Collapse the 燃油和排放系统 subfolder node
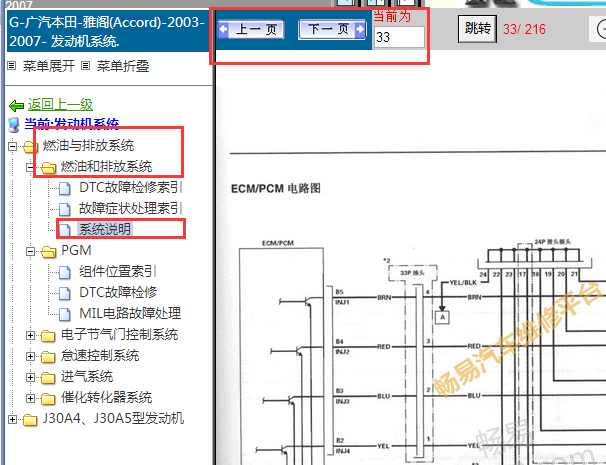Image resolution: width=606 pixels, height=465 pixels. pos(31,167)
